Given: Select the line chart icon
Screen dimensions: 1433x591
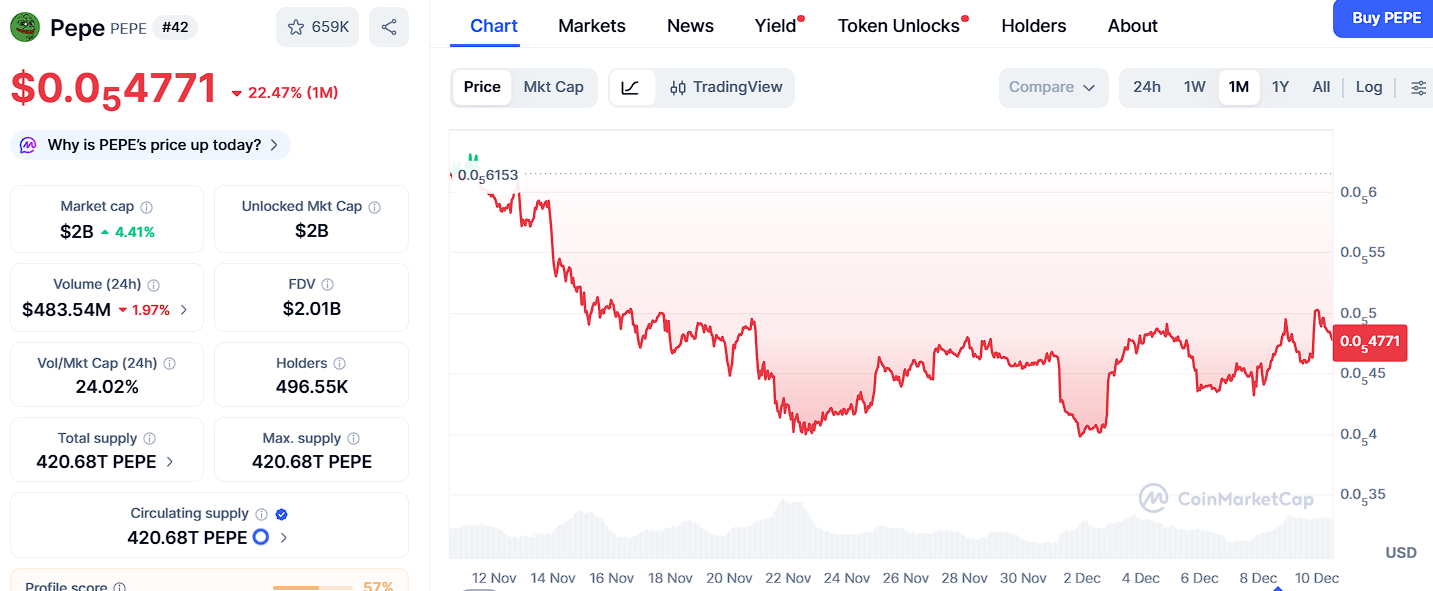Looking at the screenshot, I should click(x=630, y=88).
